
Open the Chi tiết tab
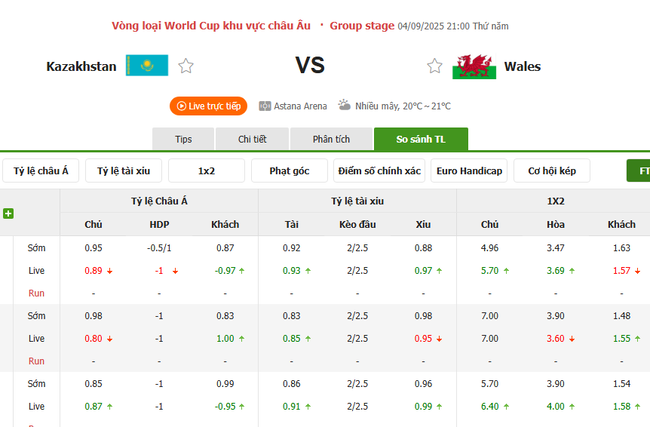pyautogui.click(x=252, y=139)
